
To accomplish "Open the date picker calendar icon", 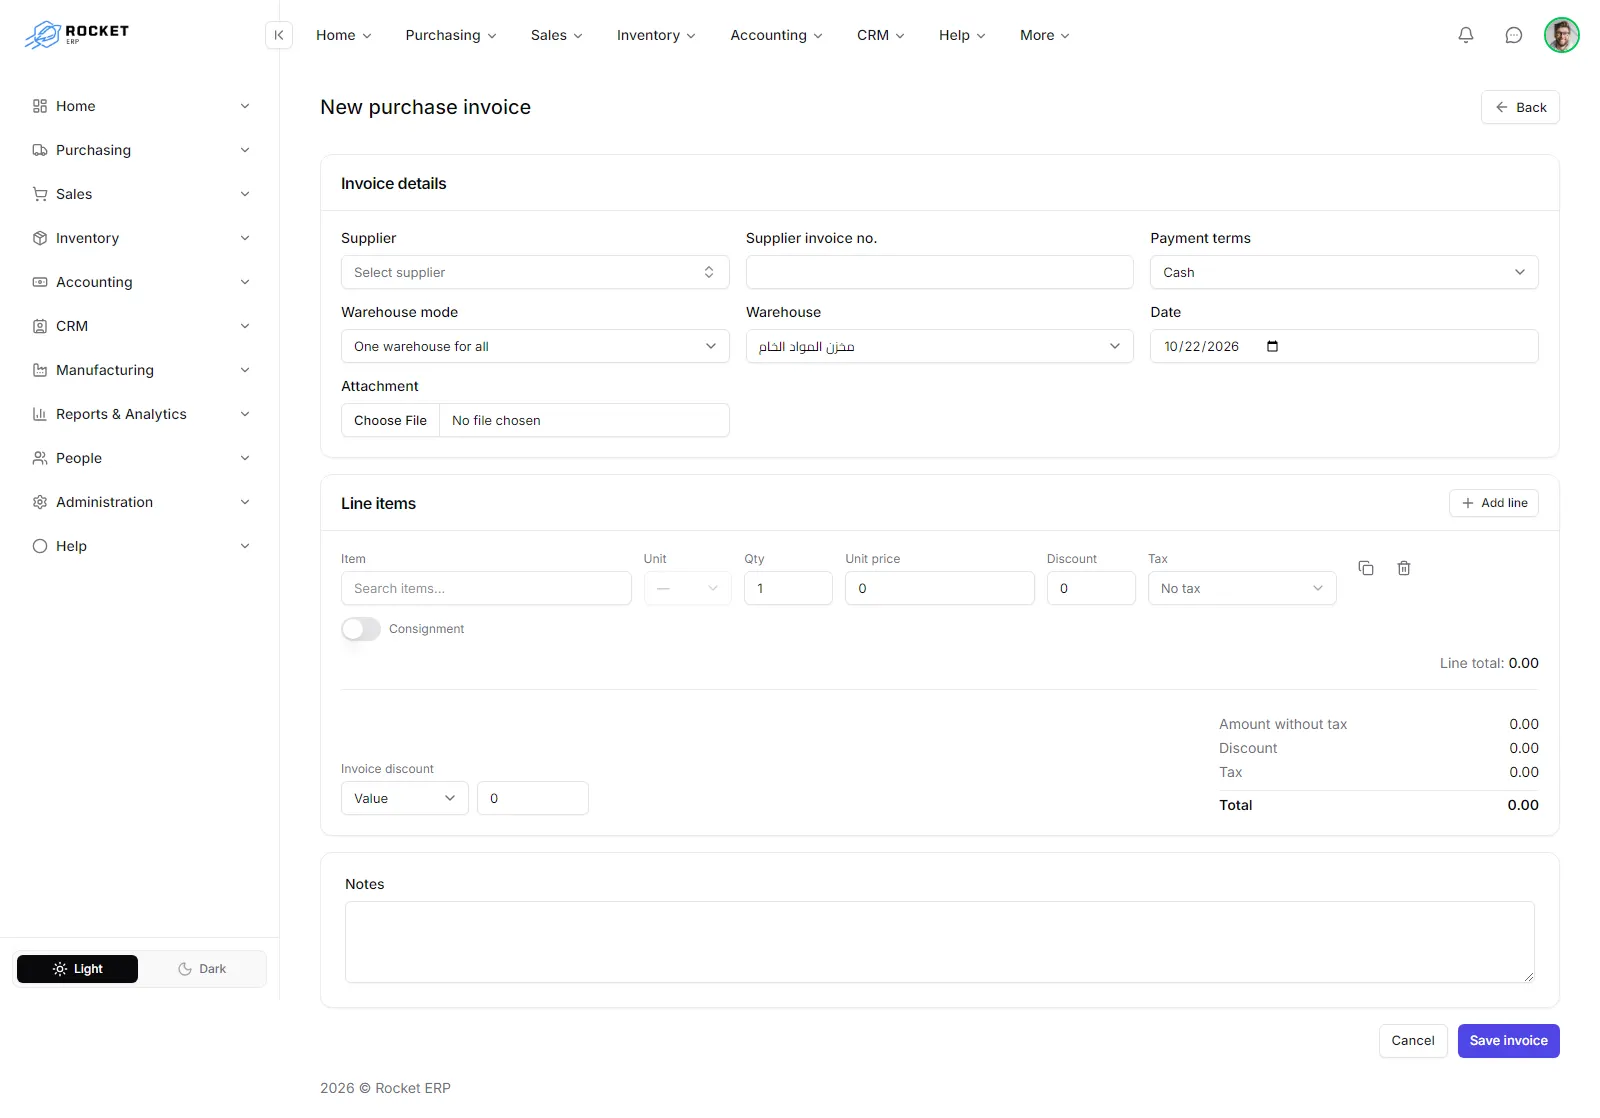I will [1272, 346].
